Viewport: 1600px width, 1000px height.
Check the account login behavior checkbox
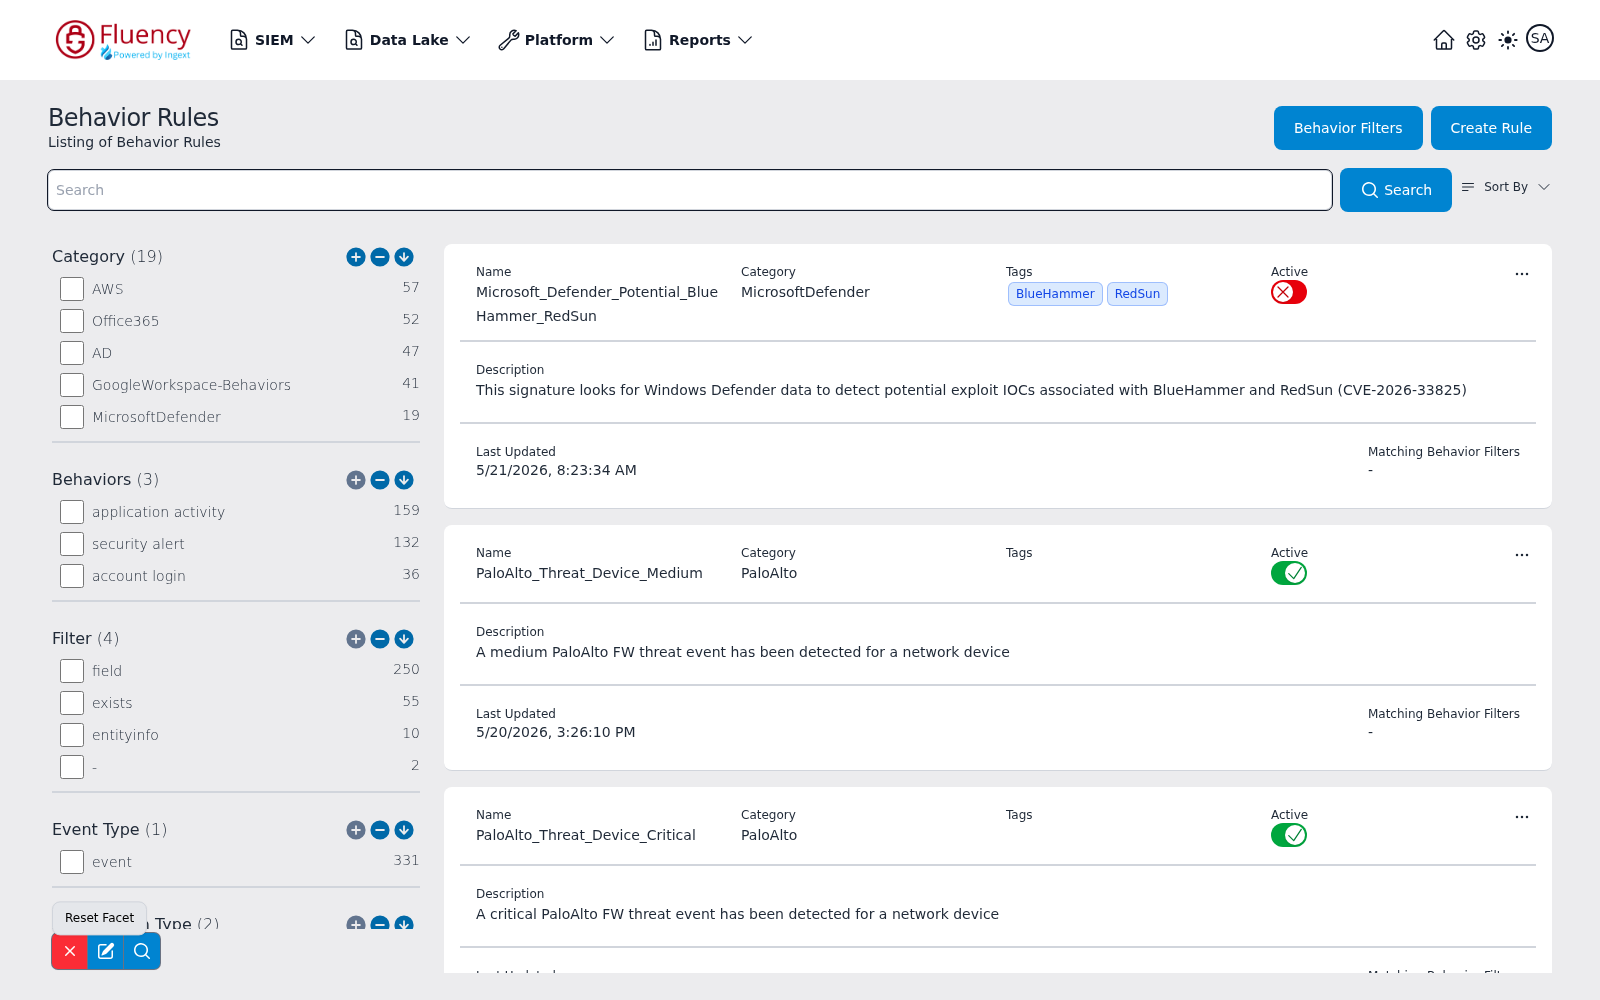(x=72, y=576)
